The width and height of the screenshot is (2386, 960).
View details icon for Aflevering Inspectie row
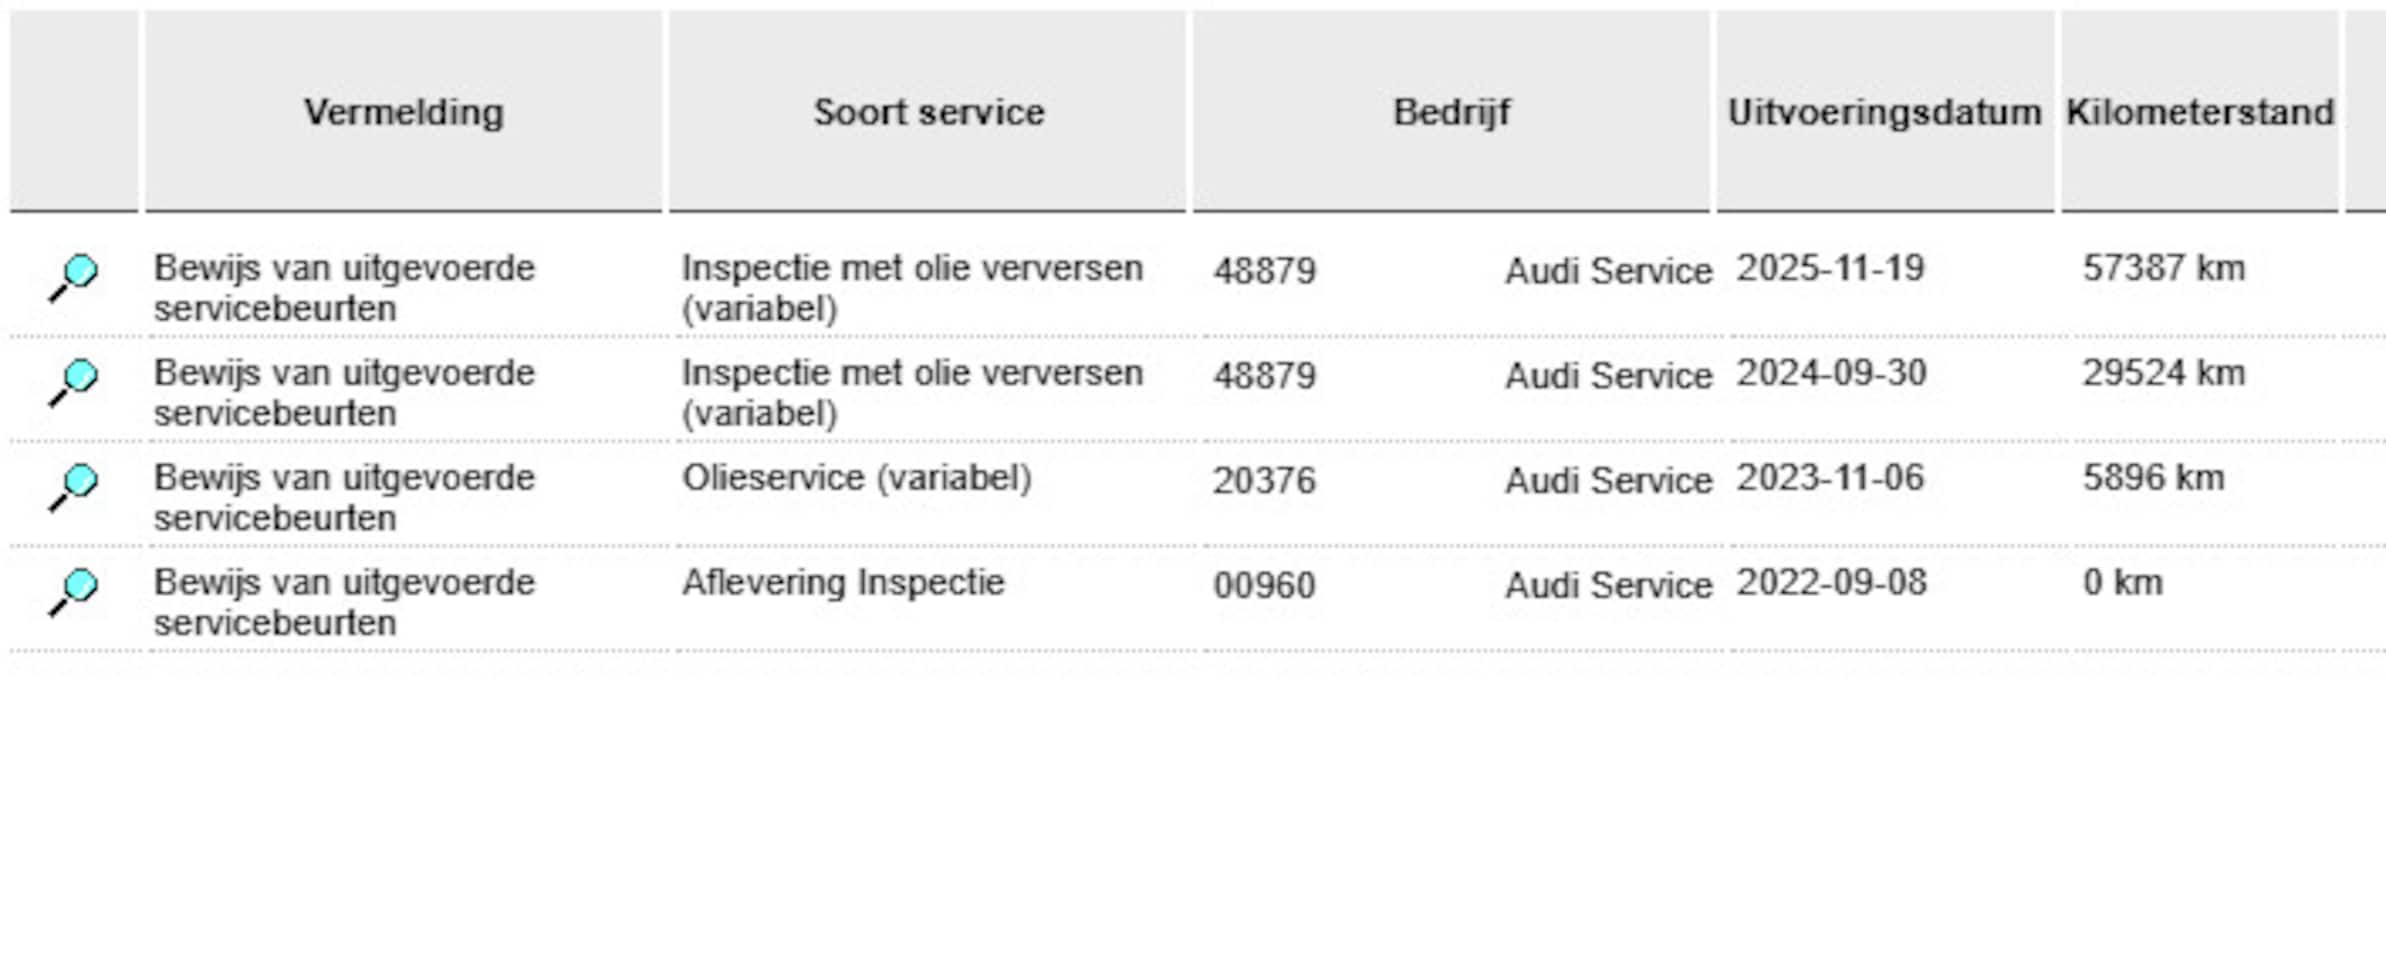coord(73,593)
